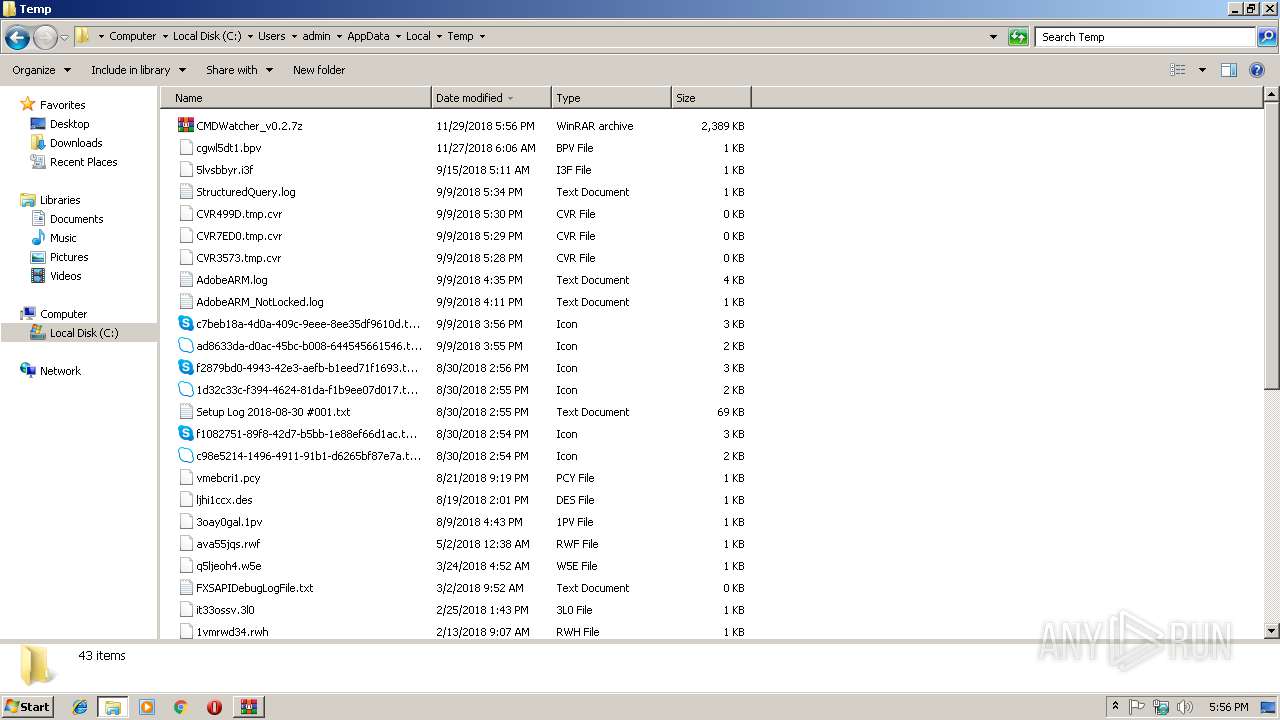Select Pictures under Libraries
1280x720 pixels.
[x=69, y=257]
